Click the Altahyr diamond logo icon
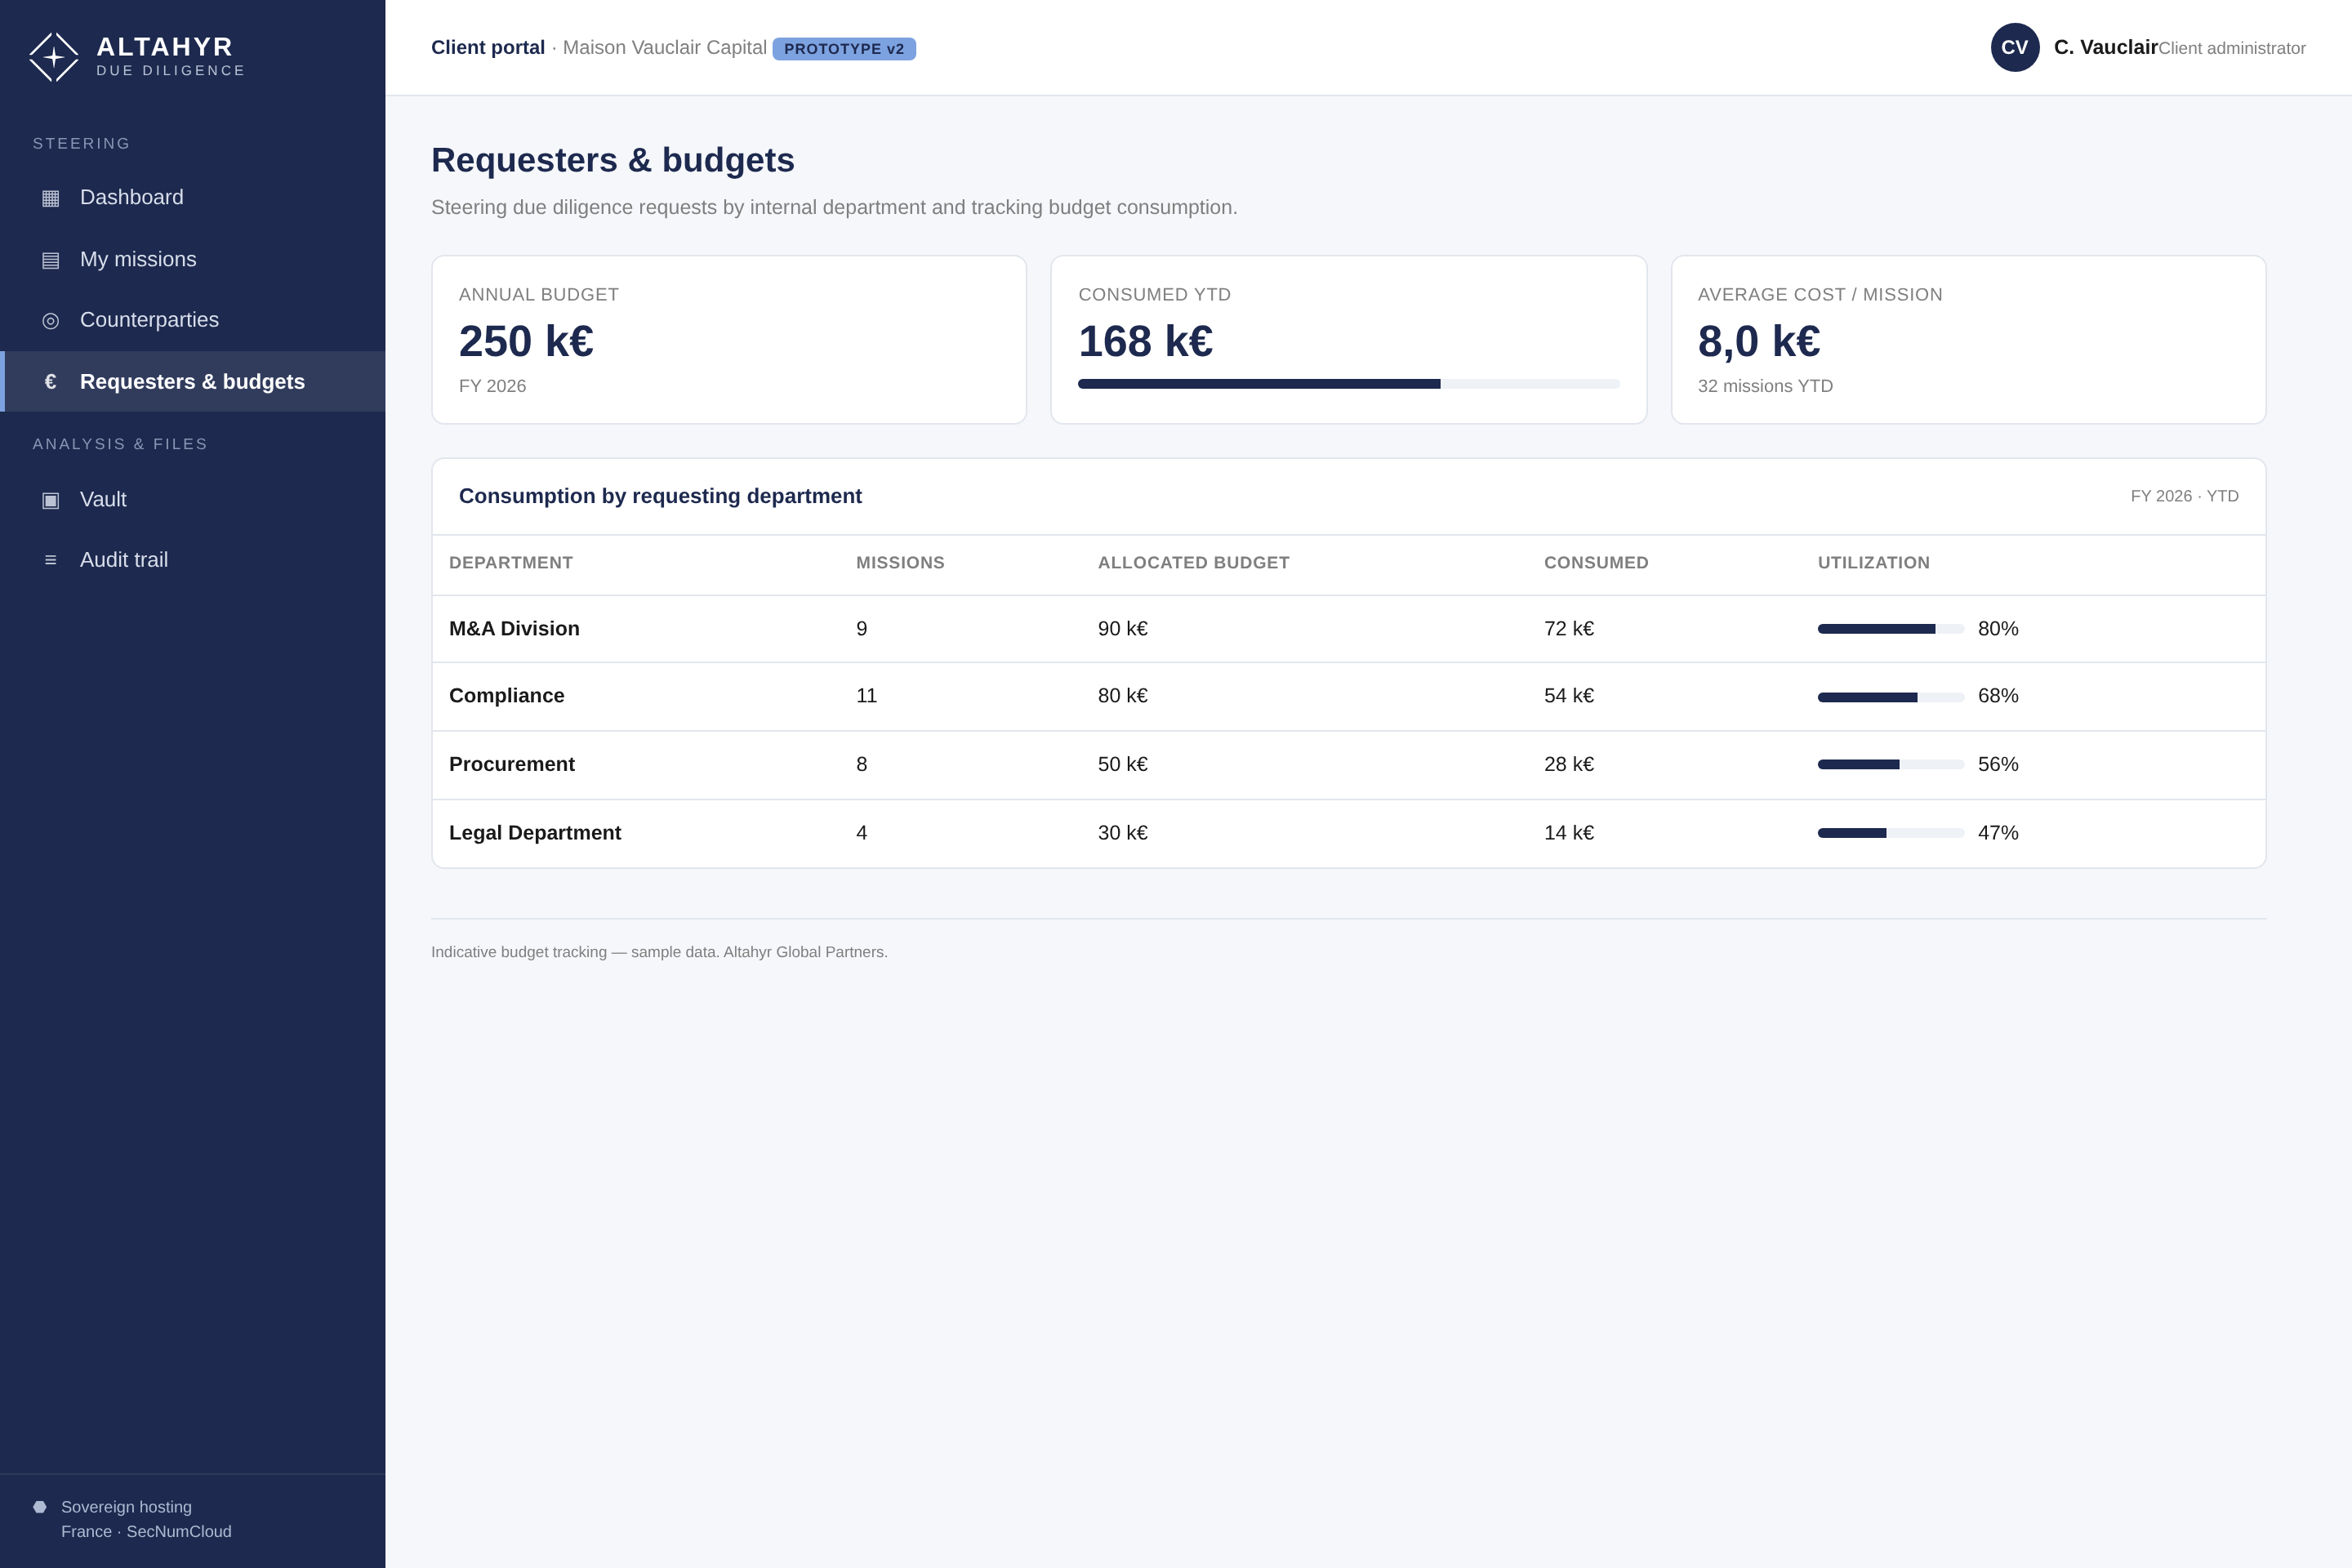Screen dimensions: 2352x1568 [x=54, y=57]
